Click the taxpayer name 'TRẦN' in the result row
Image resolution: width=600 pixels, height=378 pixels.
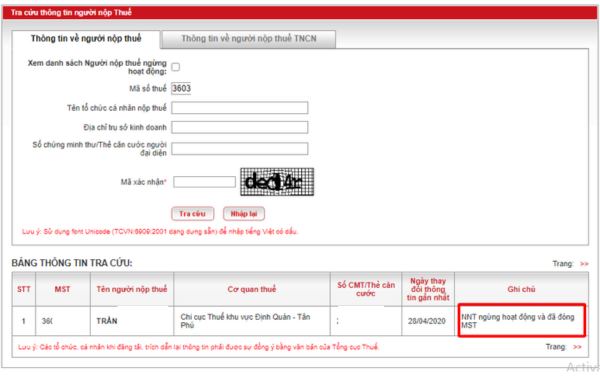(107, 321)
